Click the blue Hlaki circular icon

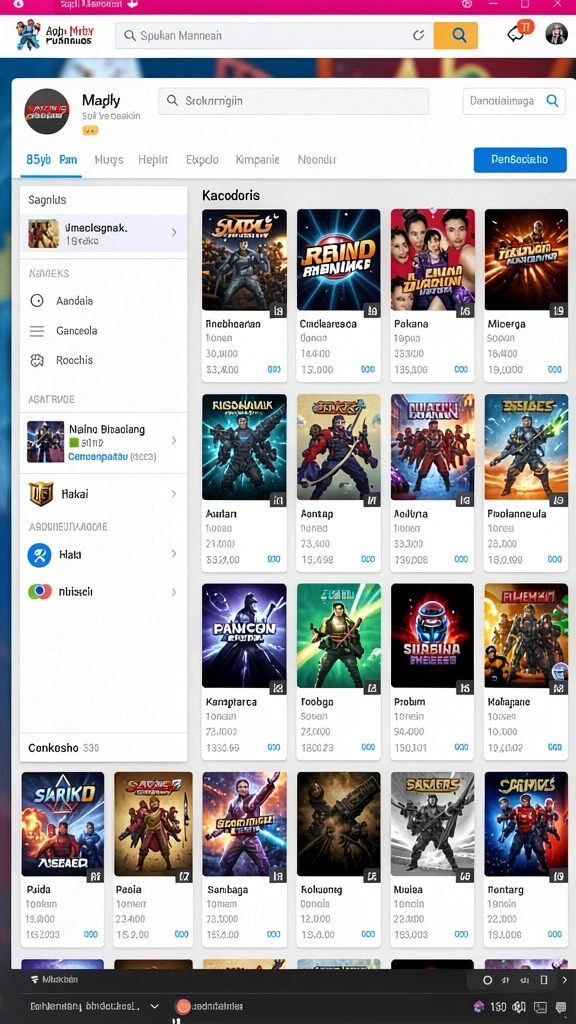[x=39, y=554]
